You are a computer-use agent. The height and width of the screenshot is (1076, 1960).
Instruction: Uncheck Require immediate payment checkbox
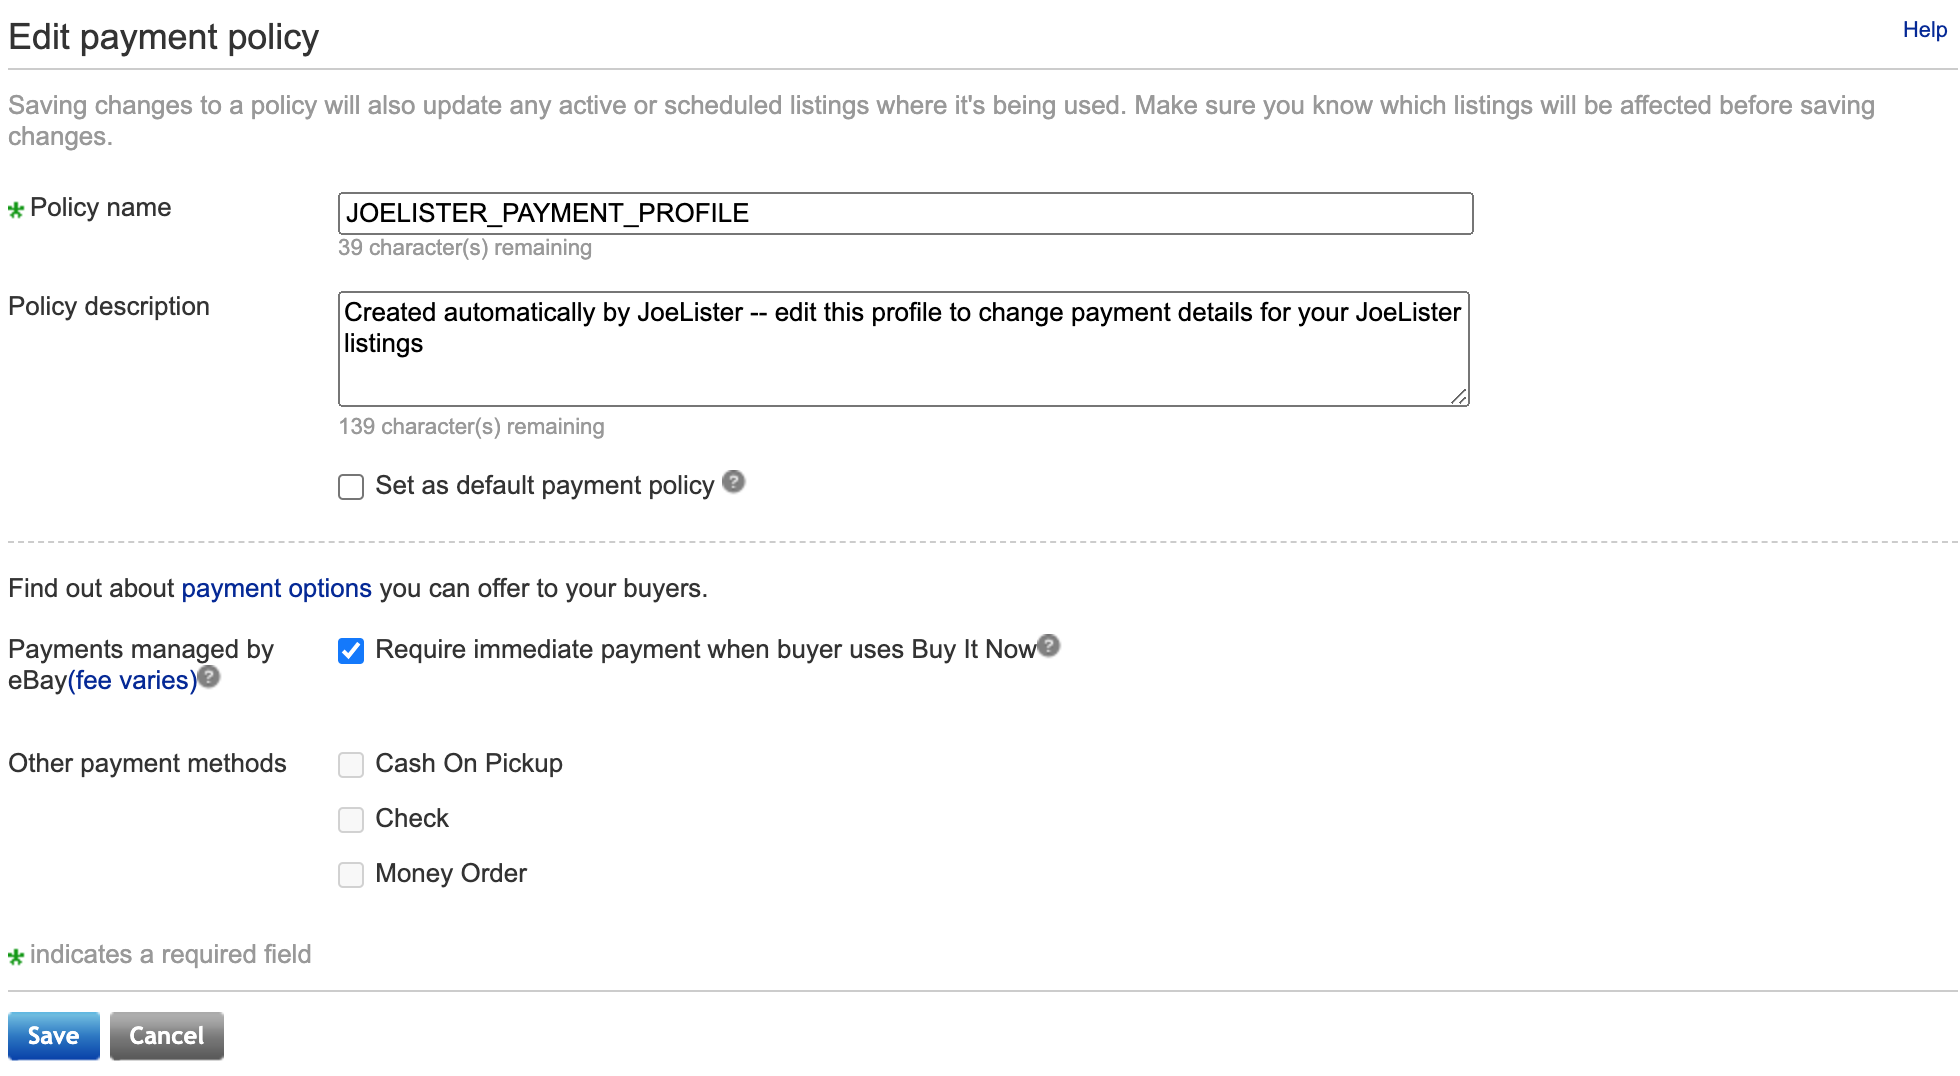(x=351, y=651)
